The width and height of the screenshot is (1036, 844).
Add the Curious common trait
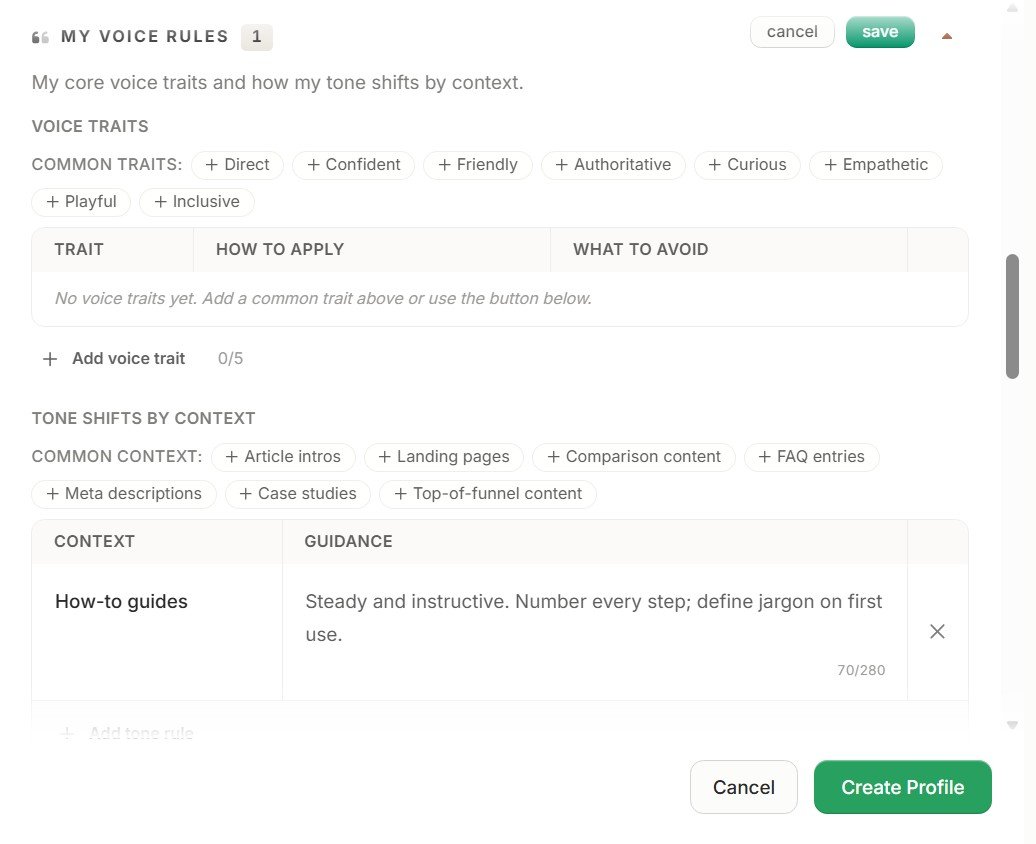[747, 165]
